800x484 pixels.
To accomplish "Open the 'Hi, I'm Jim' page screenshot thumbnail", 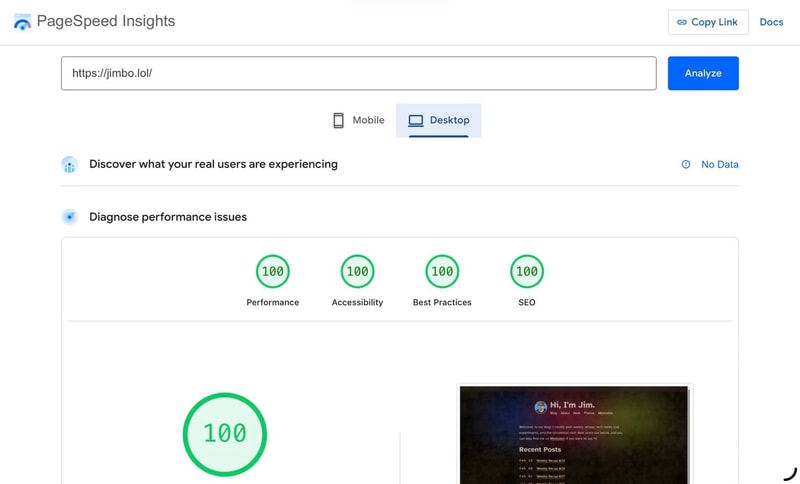I will pos(574,434).
